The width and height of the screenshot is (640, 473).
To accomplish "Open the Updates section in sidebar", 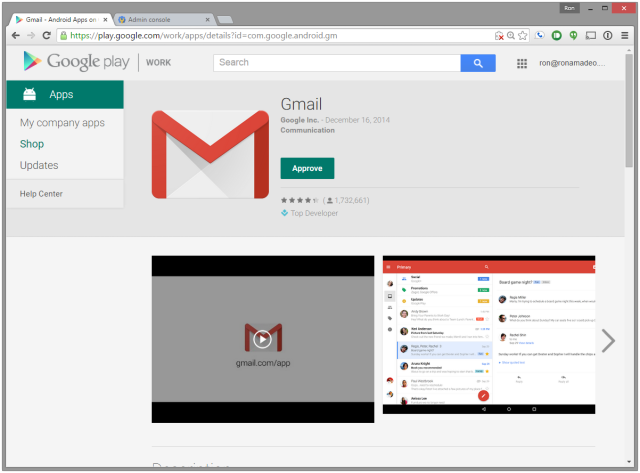I will [x=39, y=165].
